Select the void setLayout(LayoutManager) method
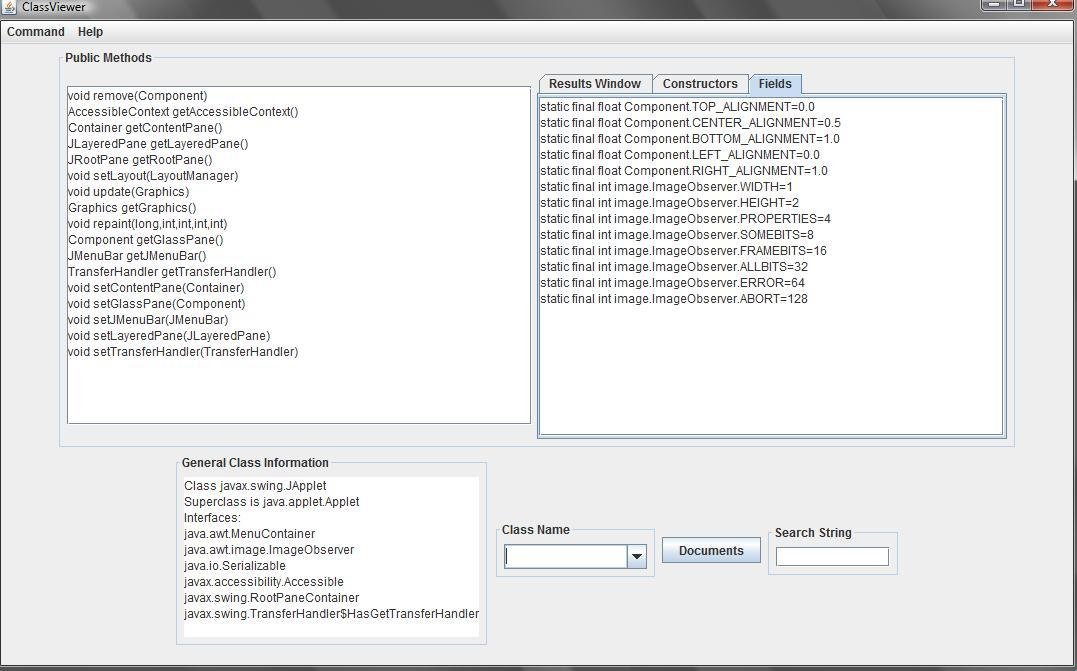Screen dimensions: 1077x671 point(151,175)
